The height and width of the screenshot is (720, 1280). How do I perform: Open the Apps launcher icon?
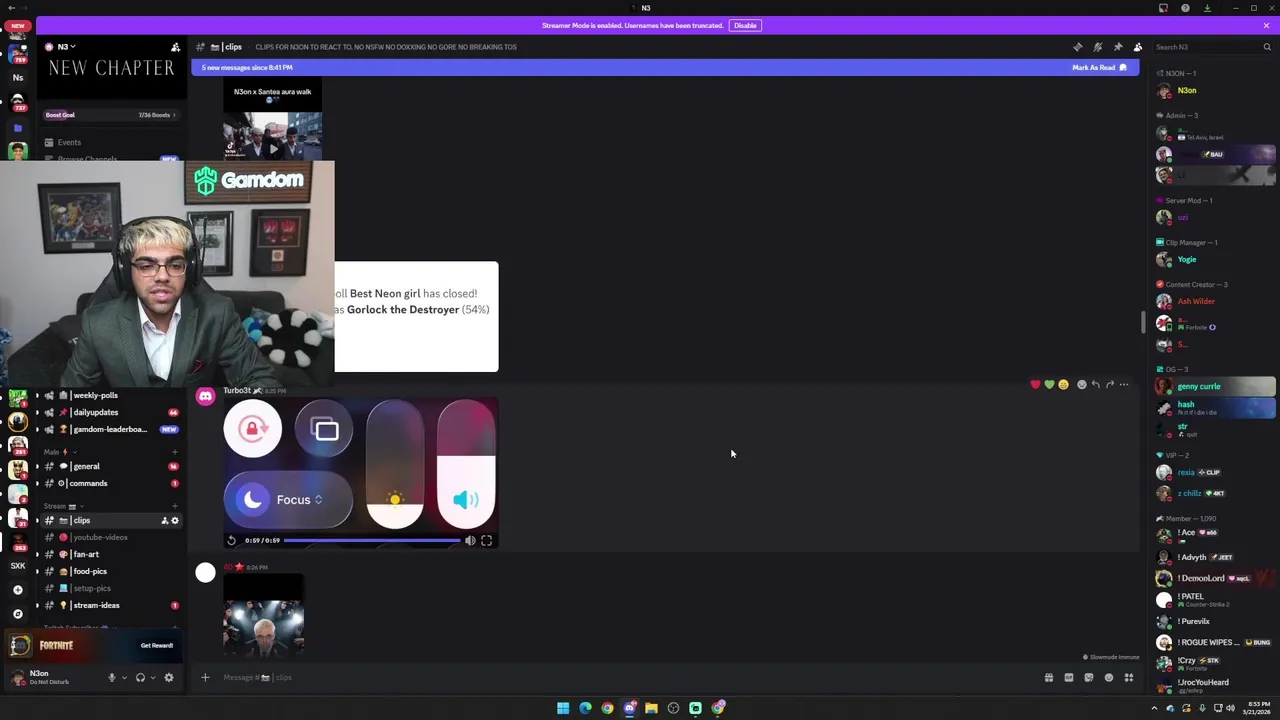(x=1128, y=677)
